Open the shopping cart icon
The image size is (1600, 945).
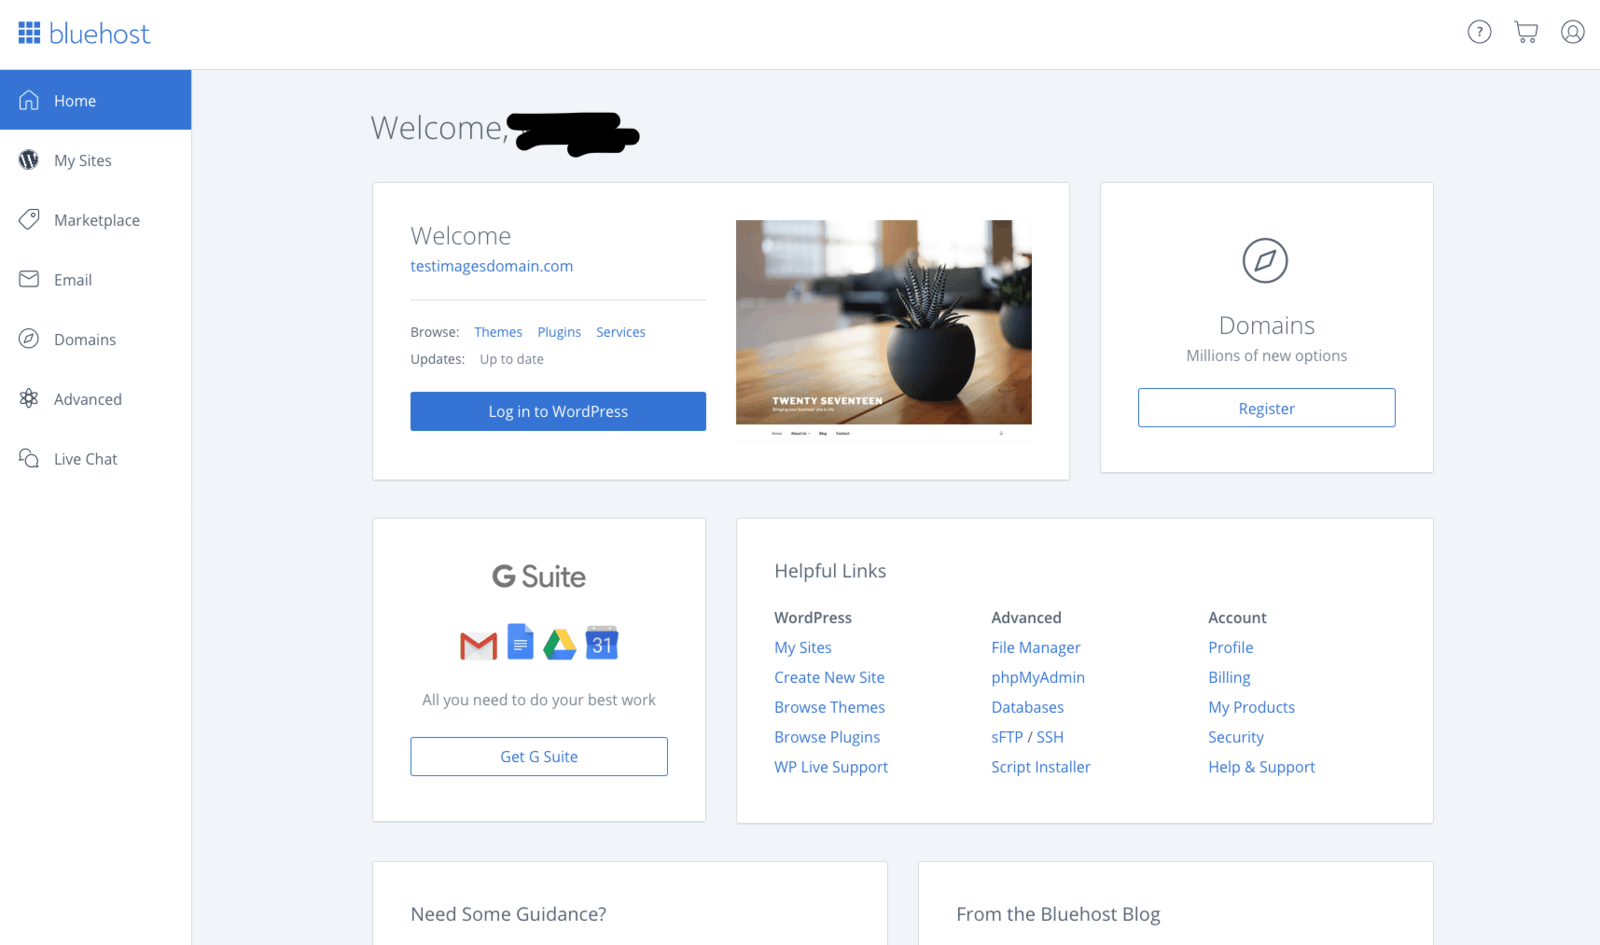click(1526, 32)
